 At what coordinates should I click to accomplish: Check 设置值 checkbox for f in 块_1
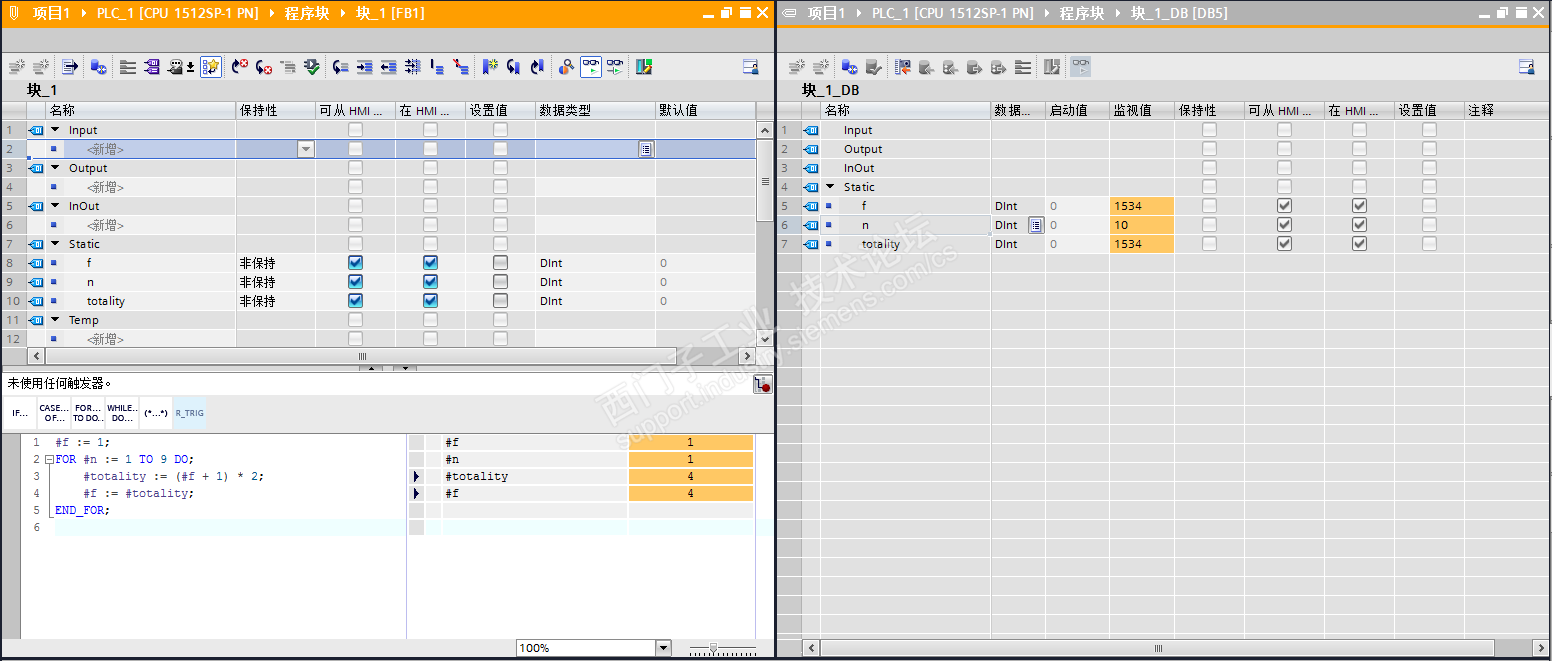500,263
